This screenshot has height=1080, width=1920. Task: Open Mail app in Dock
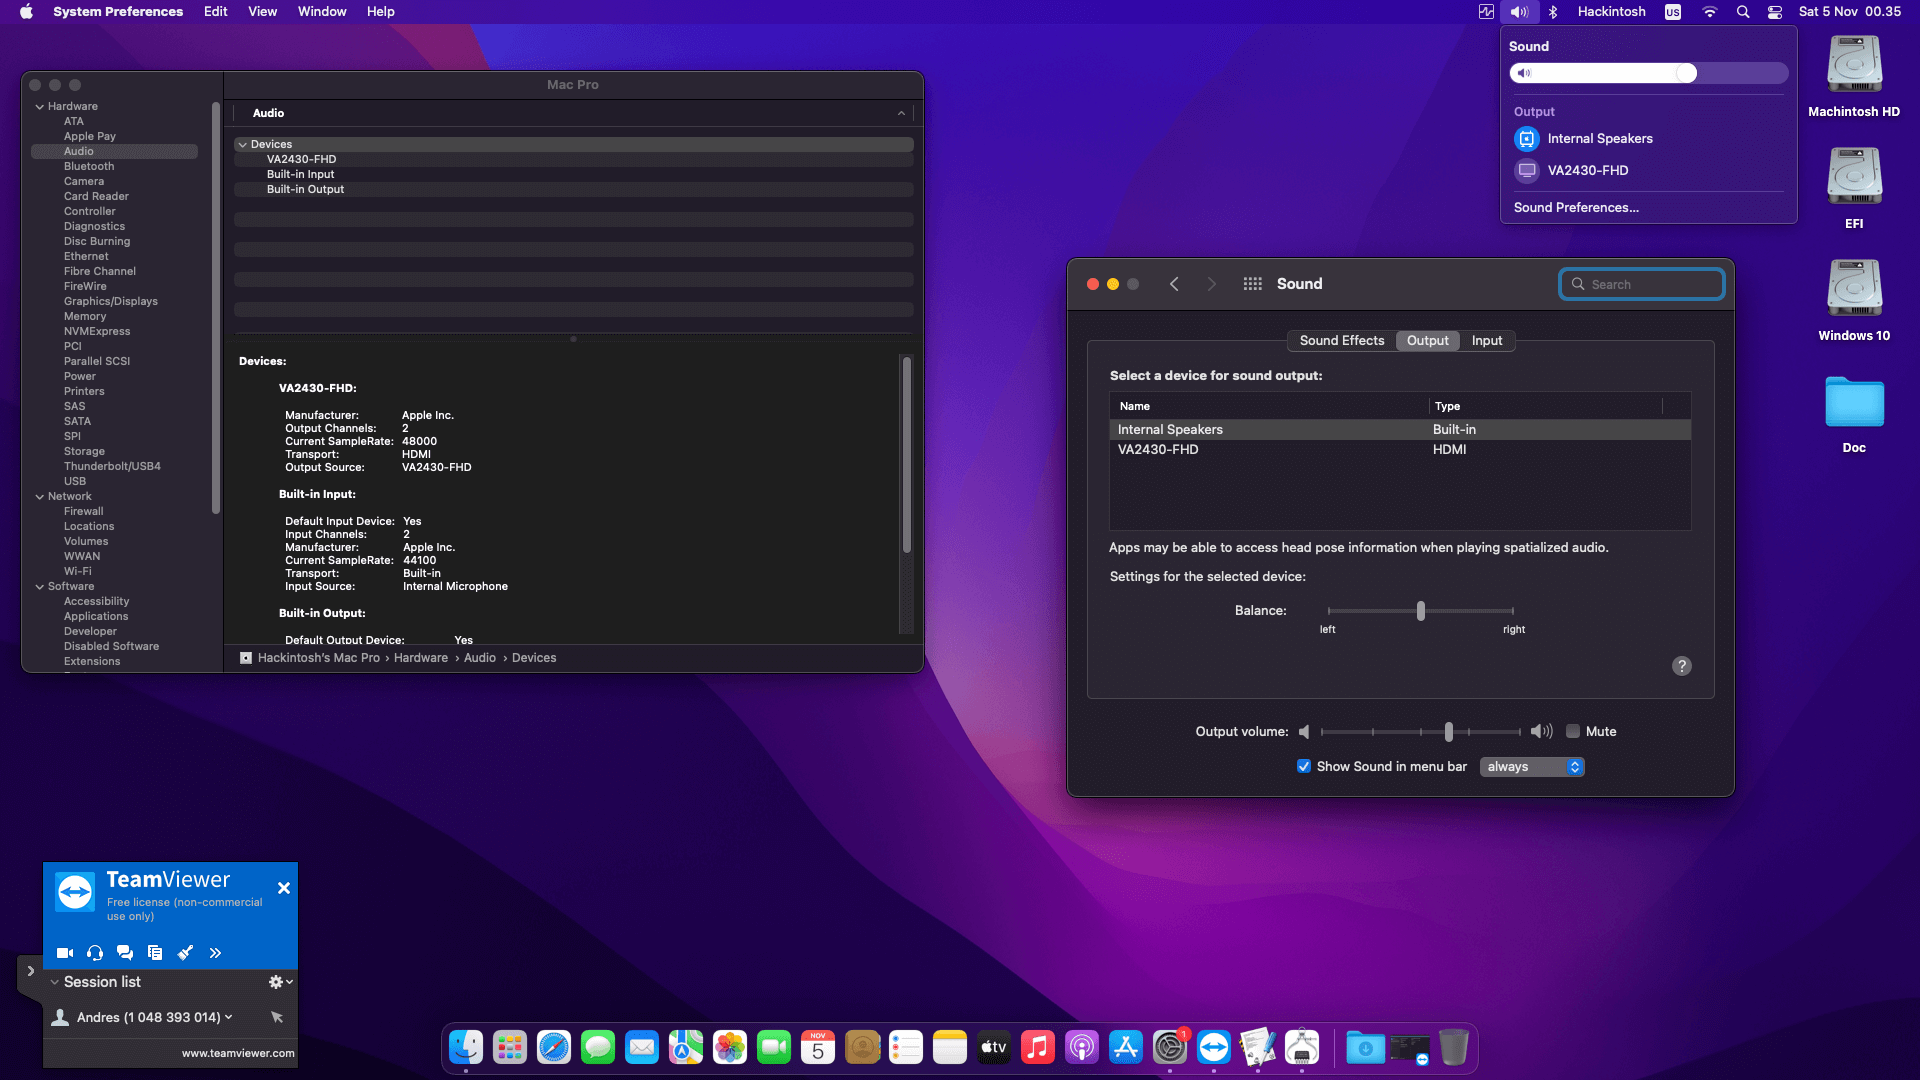(x=642, y=1047)
